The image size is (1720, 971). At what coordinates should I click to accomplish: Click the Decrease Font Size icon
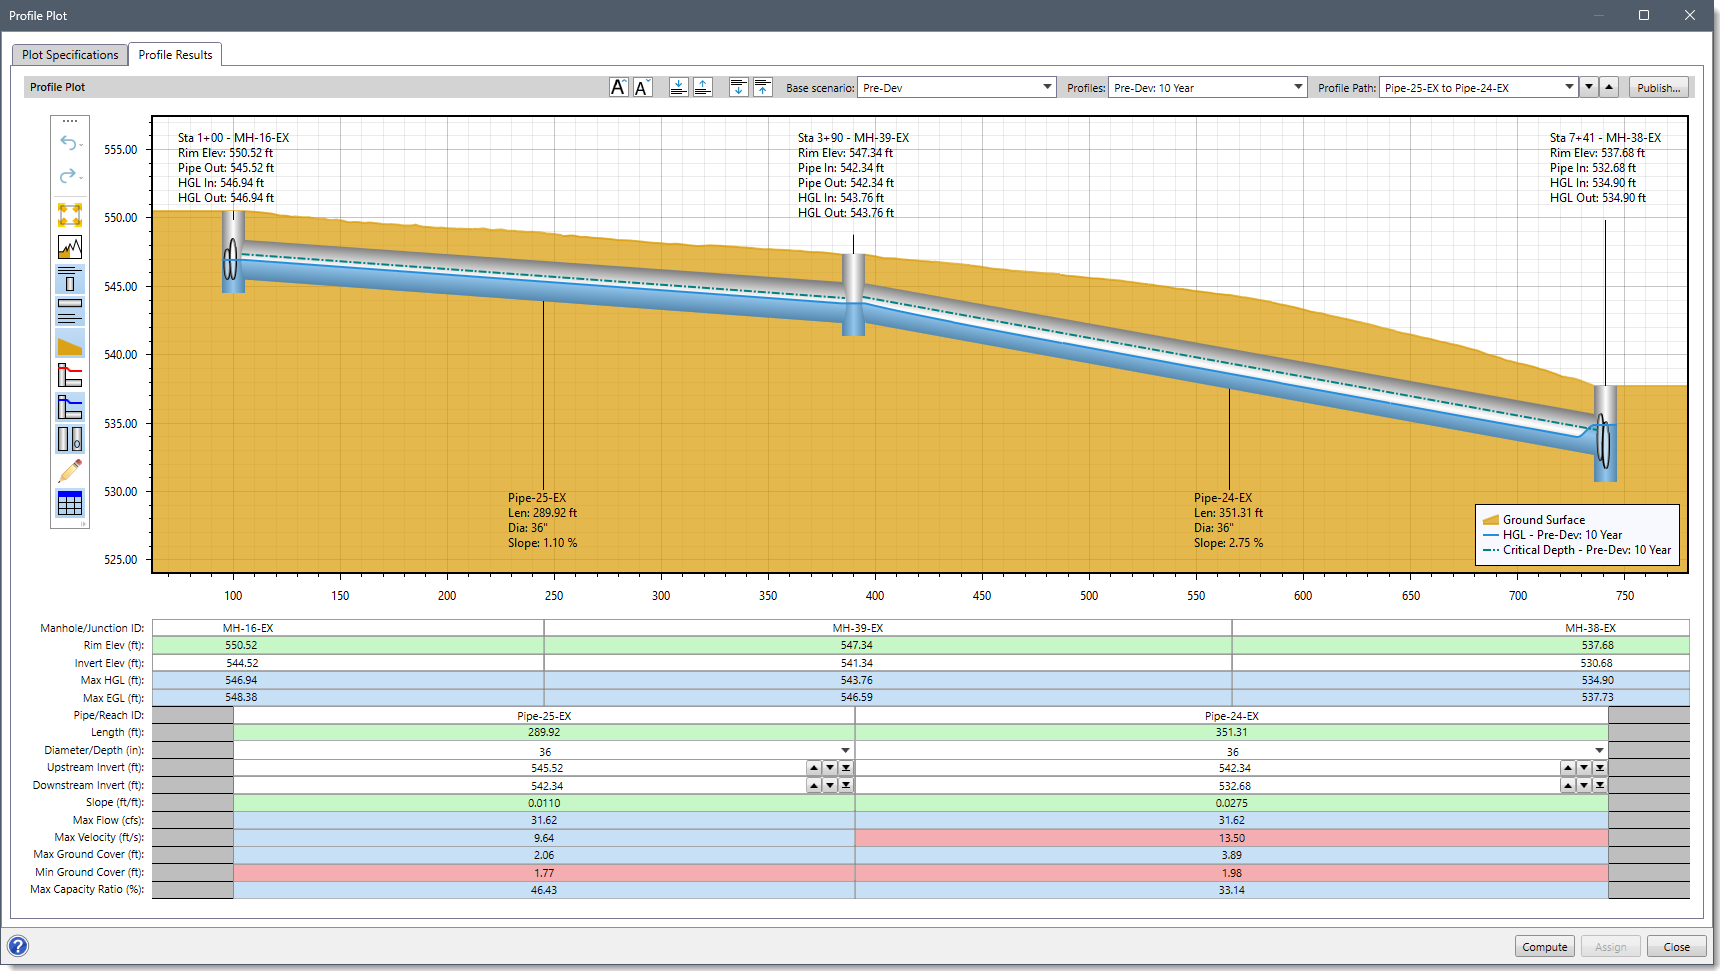coord(643,87)
